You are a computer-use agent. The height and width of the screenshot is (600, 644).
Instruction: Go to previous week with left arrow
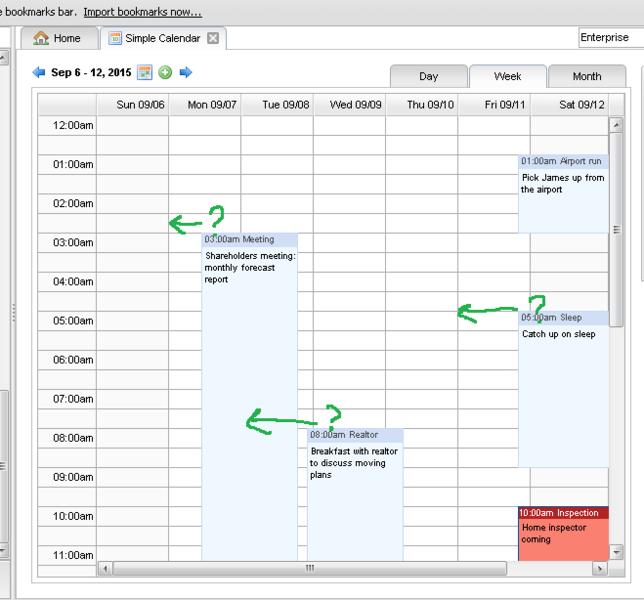point(39,73)
